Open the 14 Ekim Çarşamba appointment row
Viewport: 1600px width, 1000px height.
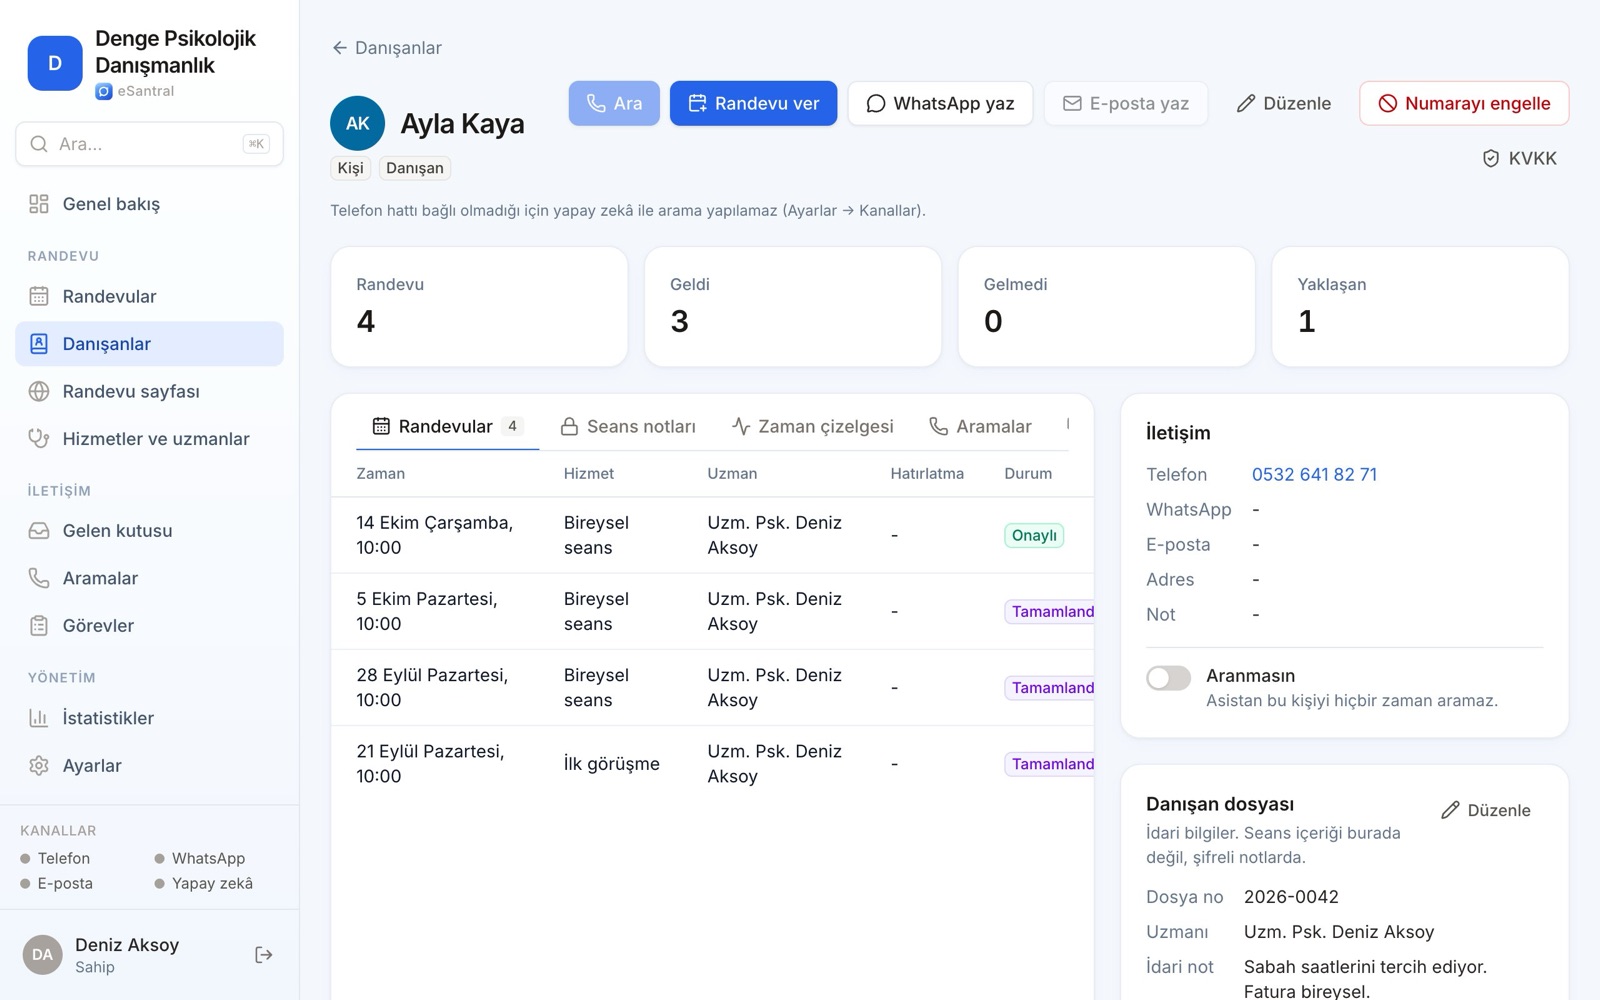coord(712,535)
